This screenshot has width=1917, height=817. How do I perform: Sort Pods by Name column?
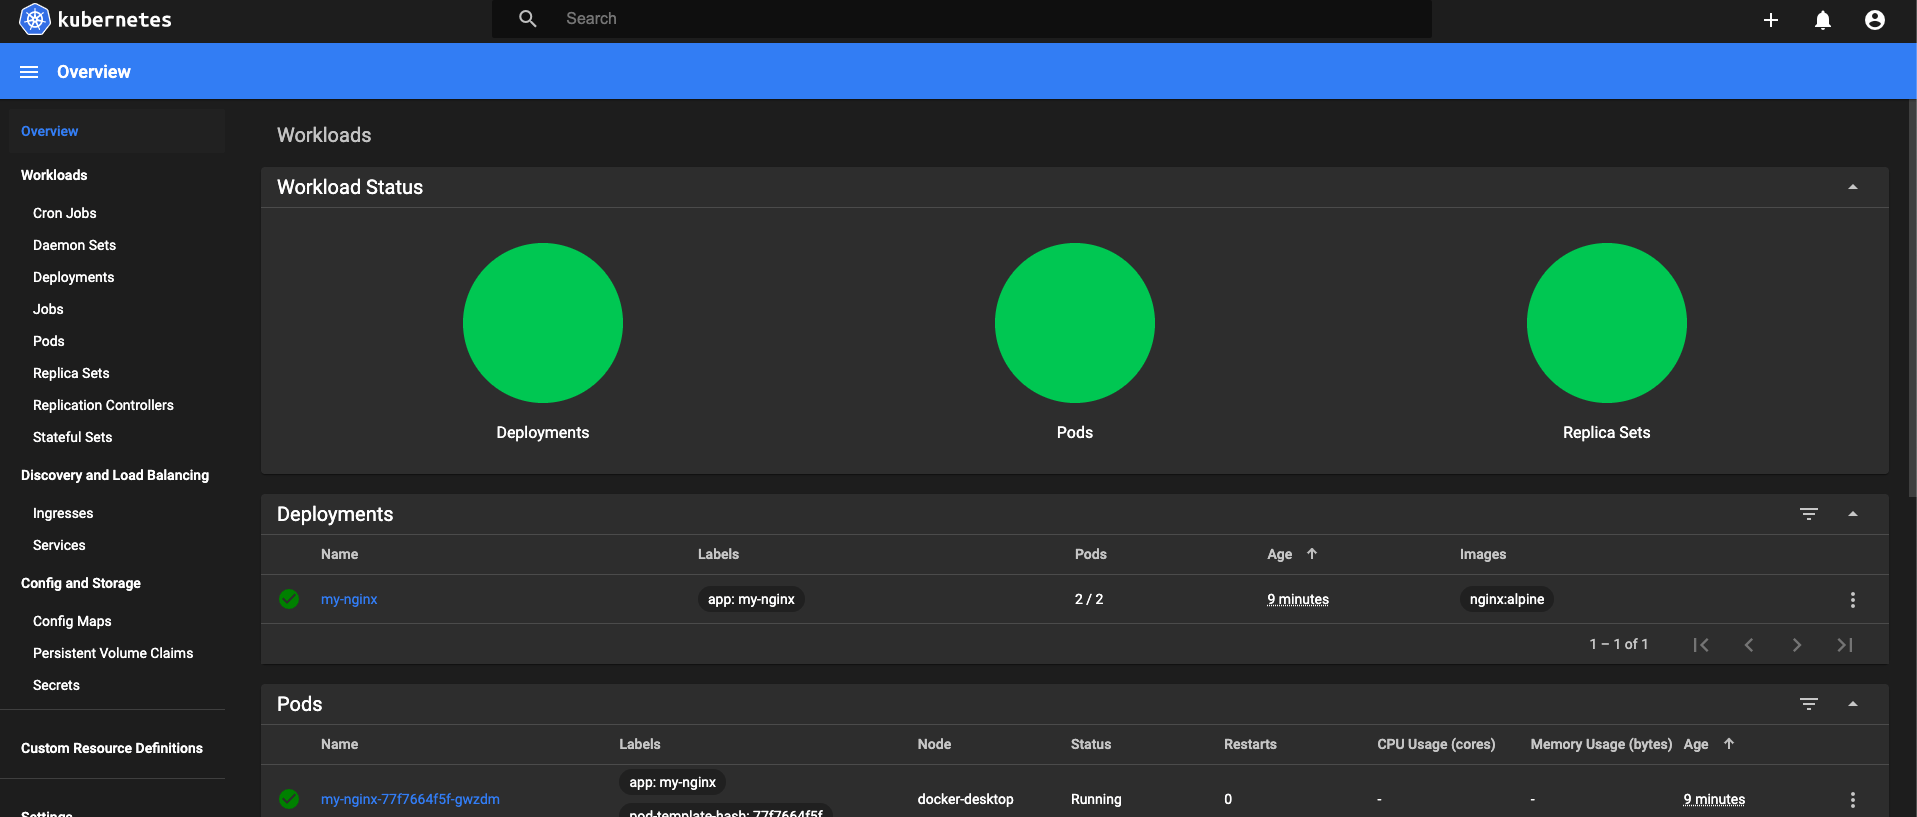(339, 744)
